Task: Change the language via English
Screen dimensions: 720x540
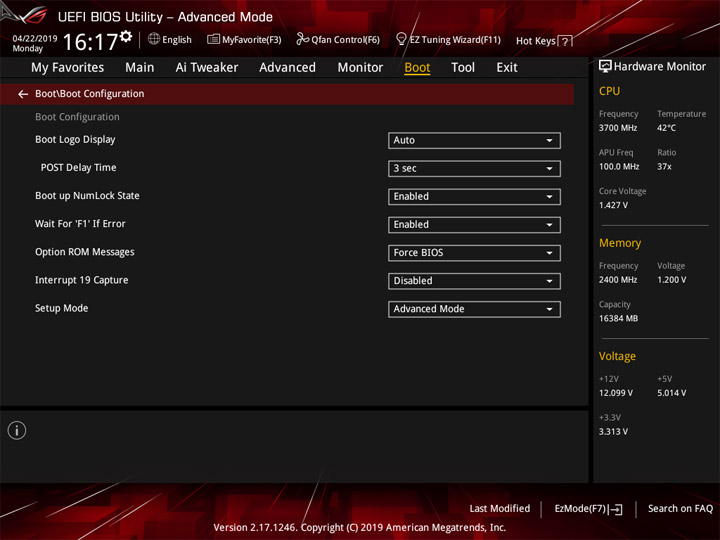Action: pos(177,40)
